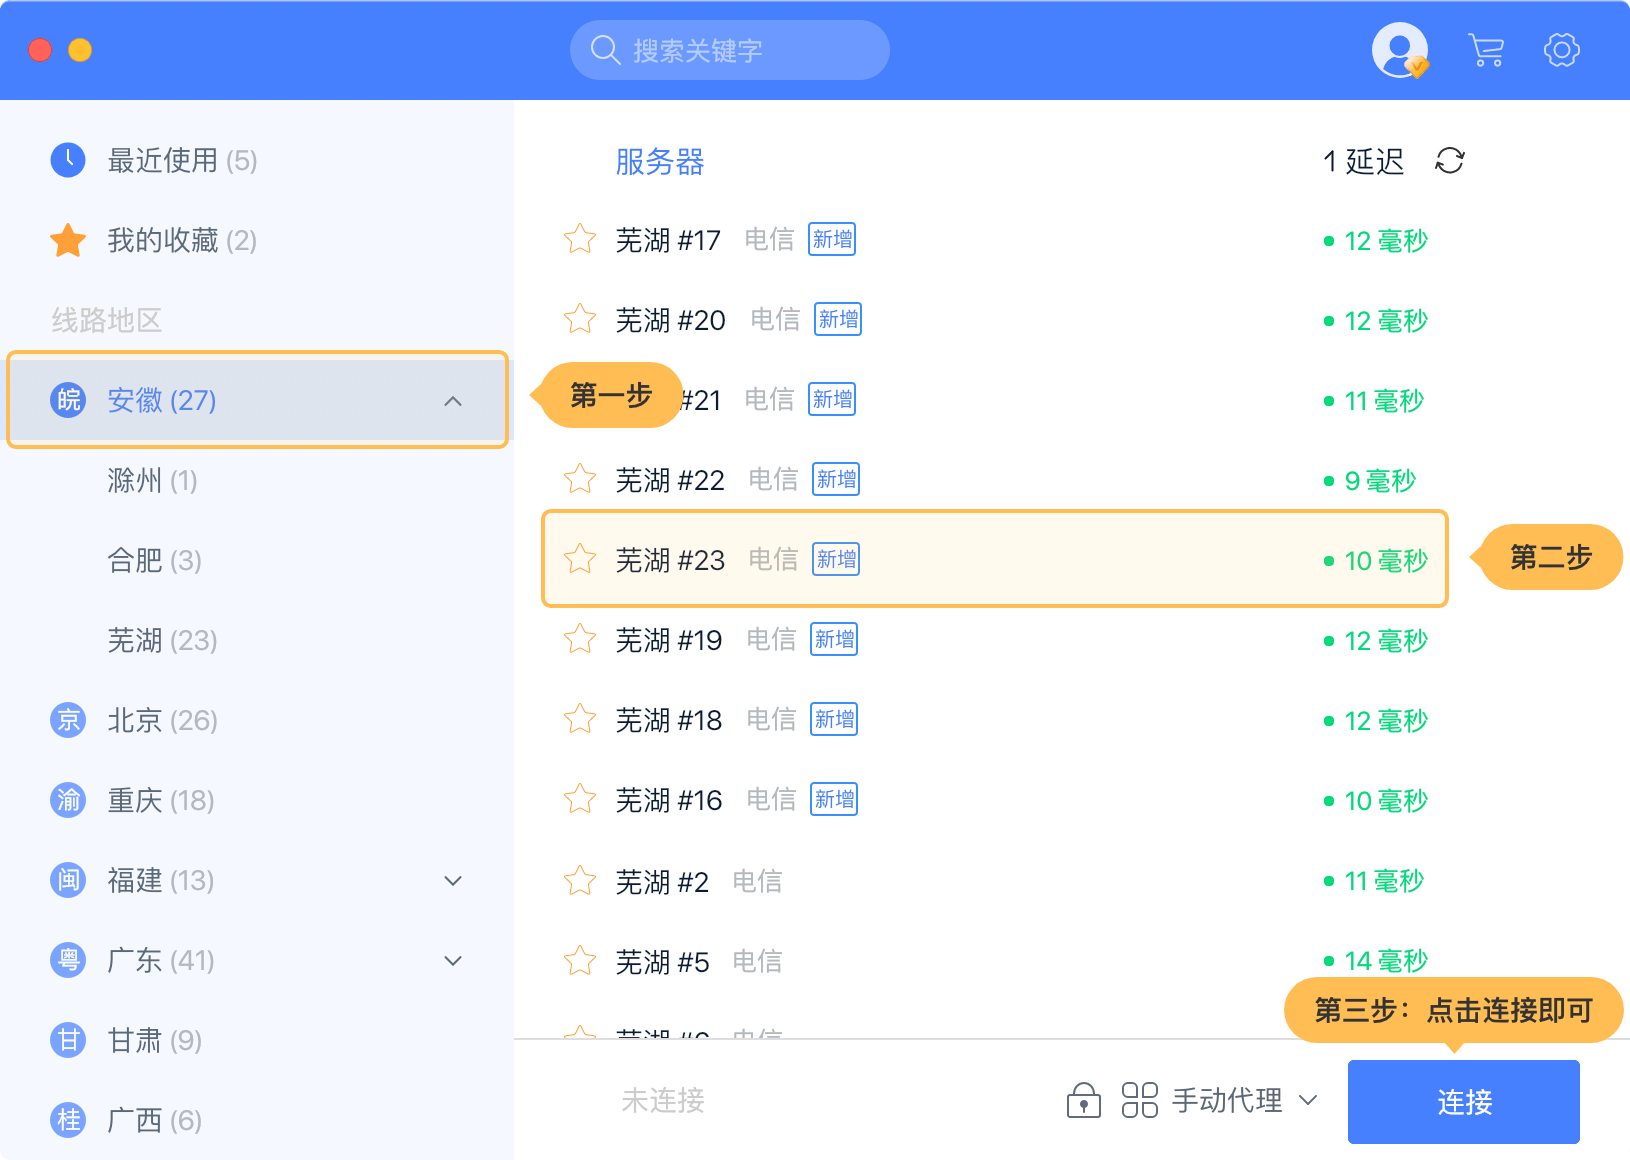This screenshot has width=1630, height=1160.
Task: Click the orange favorites star icon
Action: [68, 240]
